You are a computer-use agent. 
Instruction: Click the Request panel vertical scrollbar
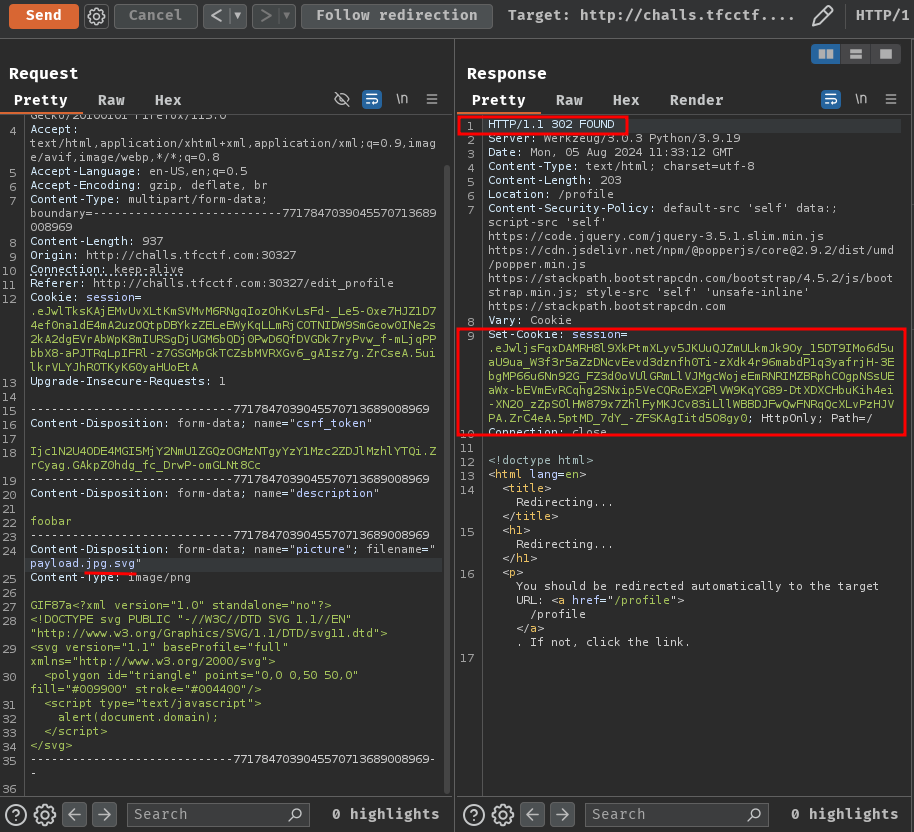click(447, 478)
